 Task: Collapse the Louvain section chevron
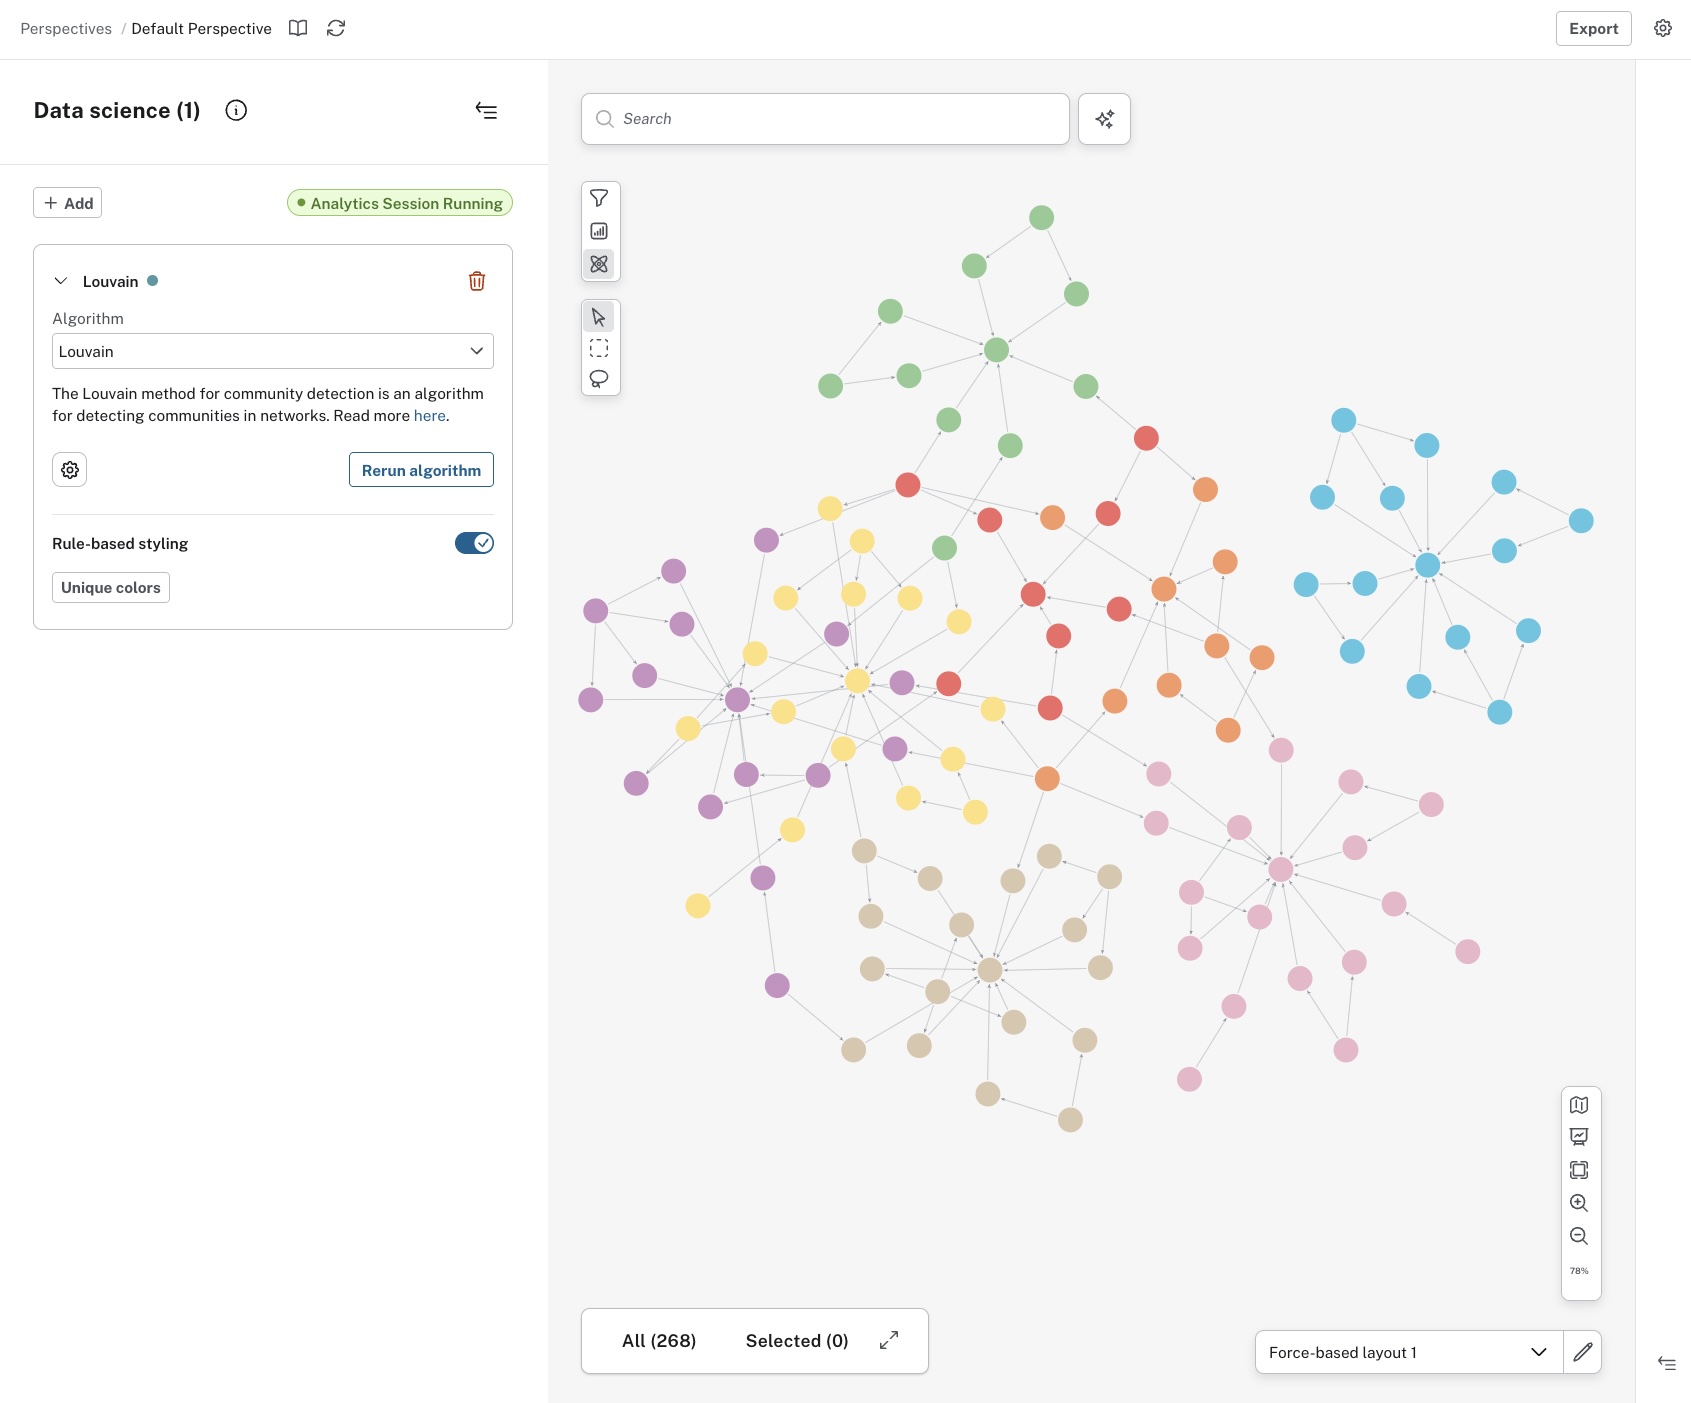click(61, 281)
